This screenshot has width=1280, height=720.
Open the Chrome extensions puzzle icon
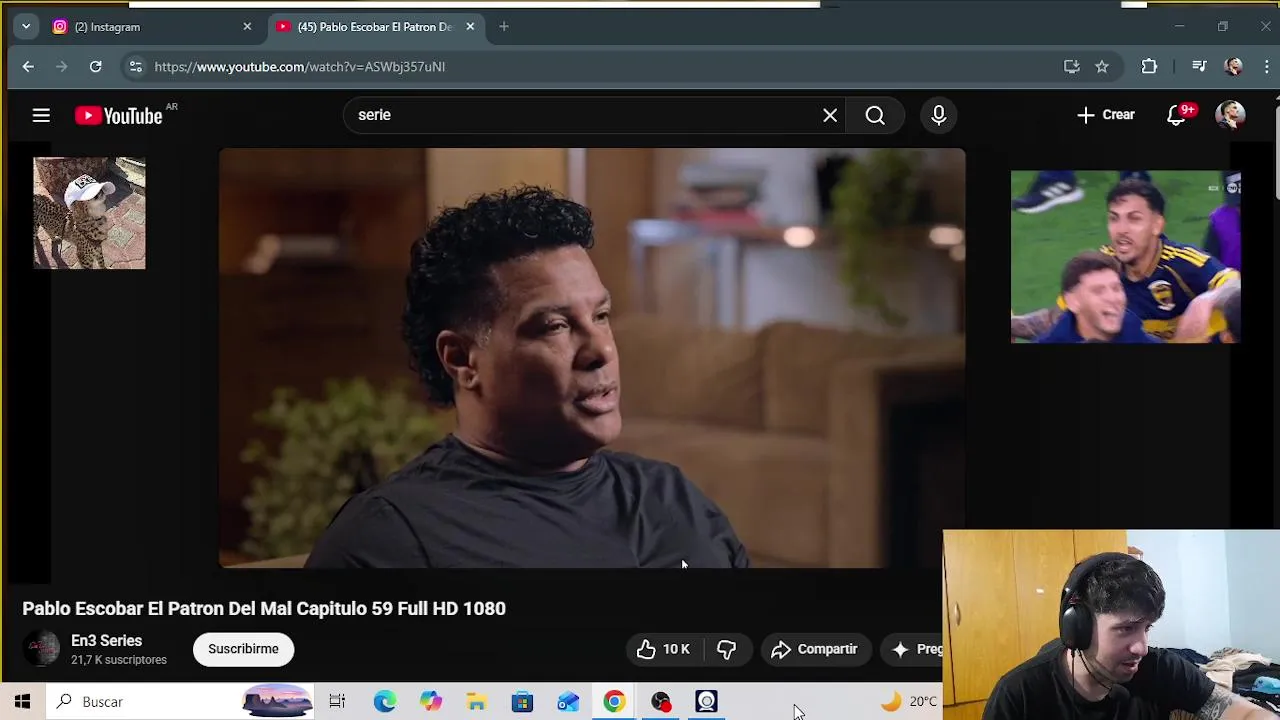pyautogui.click(x=1149, y=67)
